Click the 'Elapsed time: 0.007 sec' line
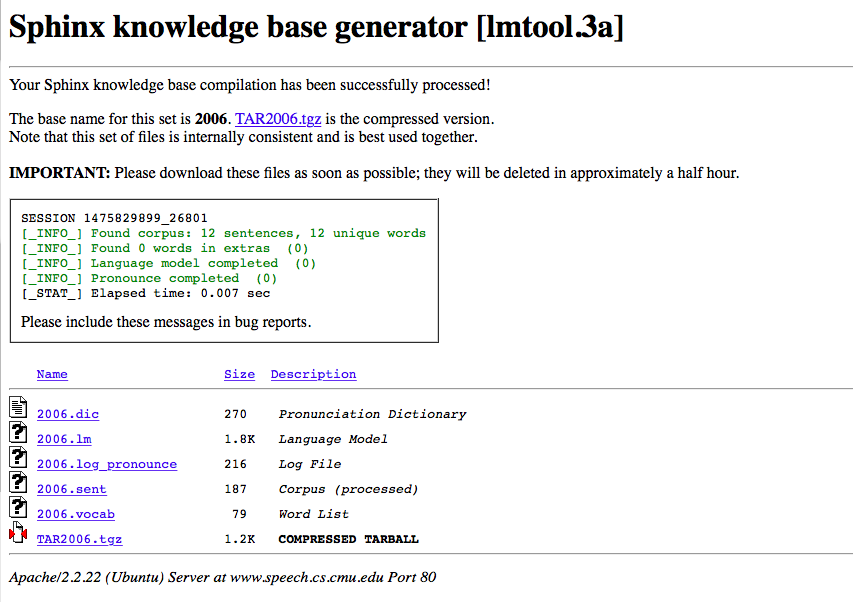Image resolution: width=853 pixels, height=602 pixels. click(146, 294)
